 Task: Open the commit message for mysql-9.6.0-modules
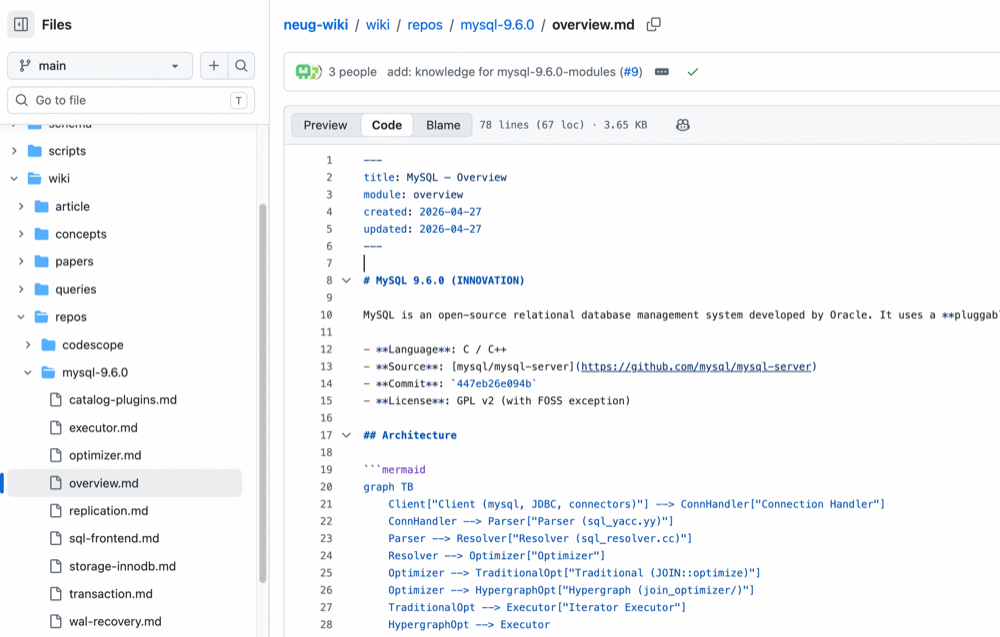click(501, 72)
